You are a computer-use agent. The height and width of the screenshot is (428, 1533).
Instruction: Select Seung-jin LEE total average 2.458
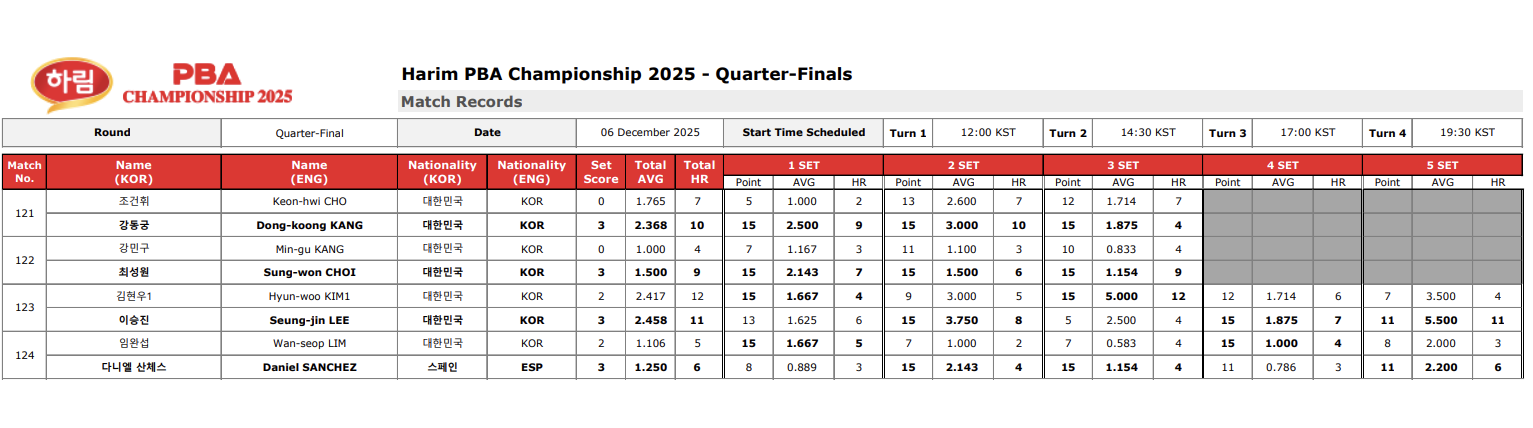[x=651, y=320]
